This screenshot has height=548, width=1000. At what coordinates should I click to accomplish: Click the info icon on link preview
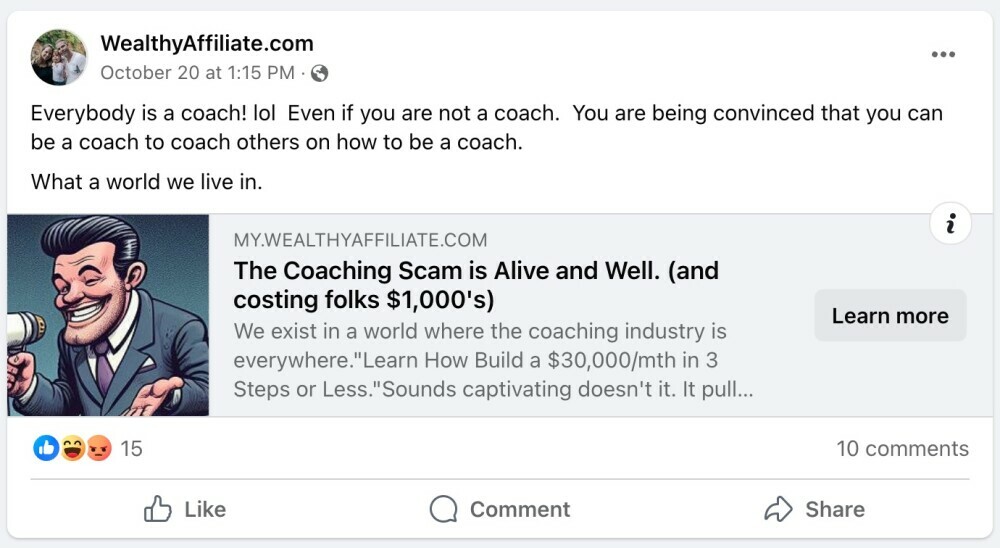950,224
